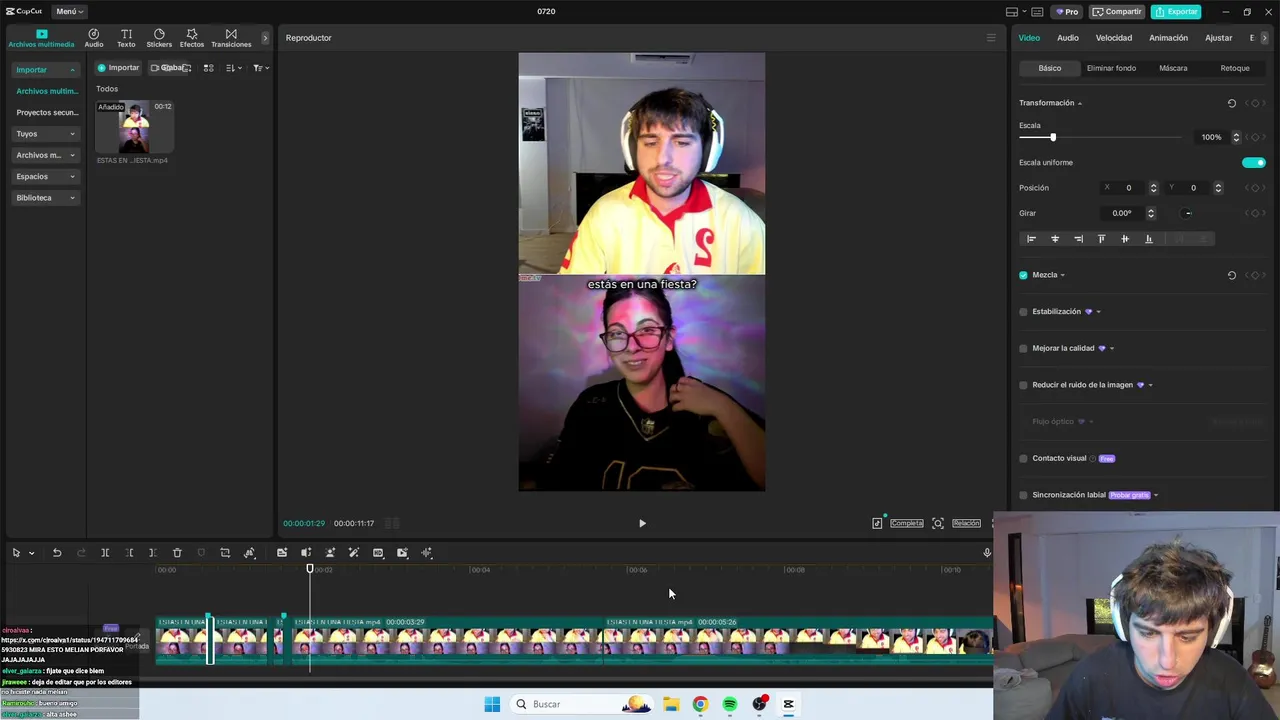Open the Audio media tab
The image size is (1280, 720).
94,38
